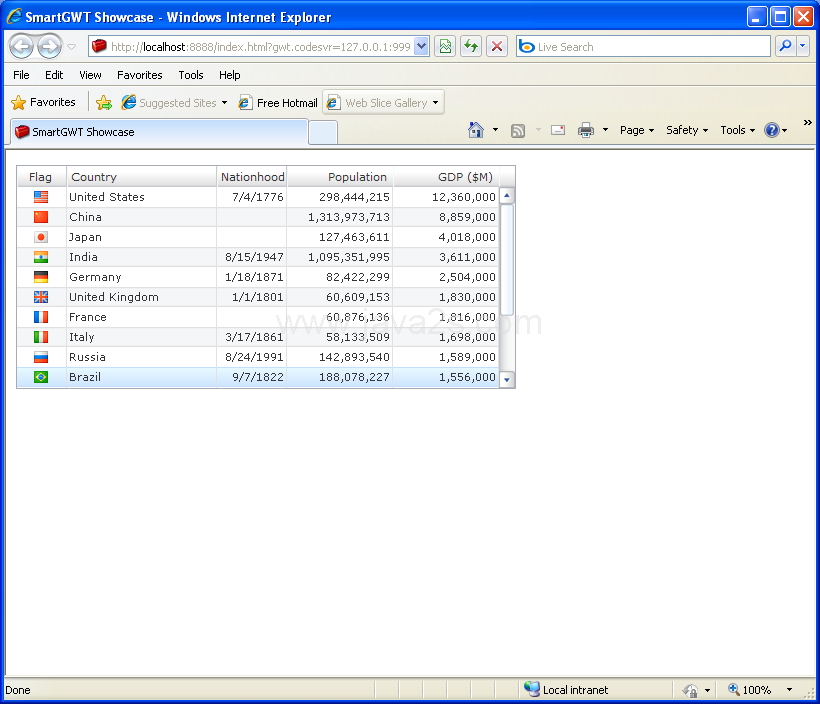820x704 pixels.
Task: Select the Russia nationhood 8/24/1991 cell
Action: 252,357
